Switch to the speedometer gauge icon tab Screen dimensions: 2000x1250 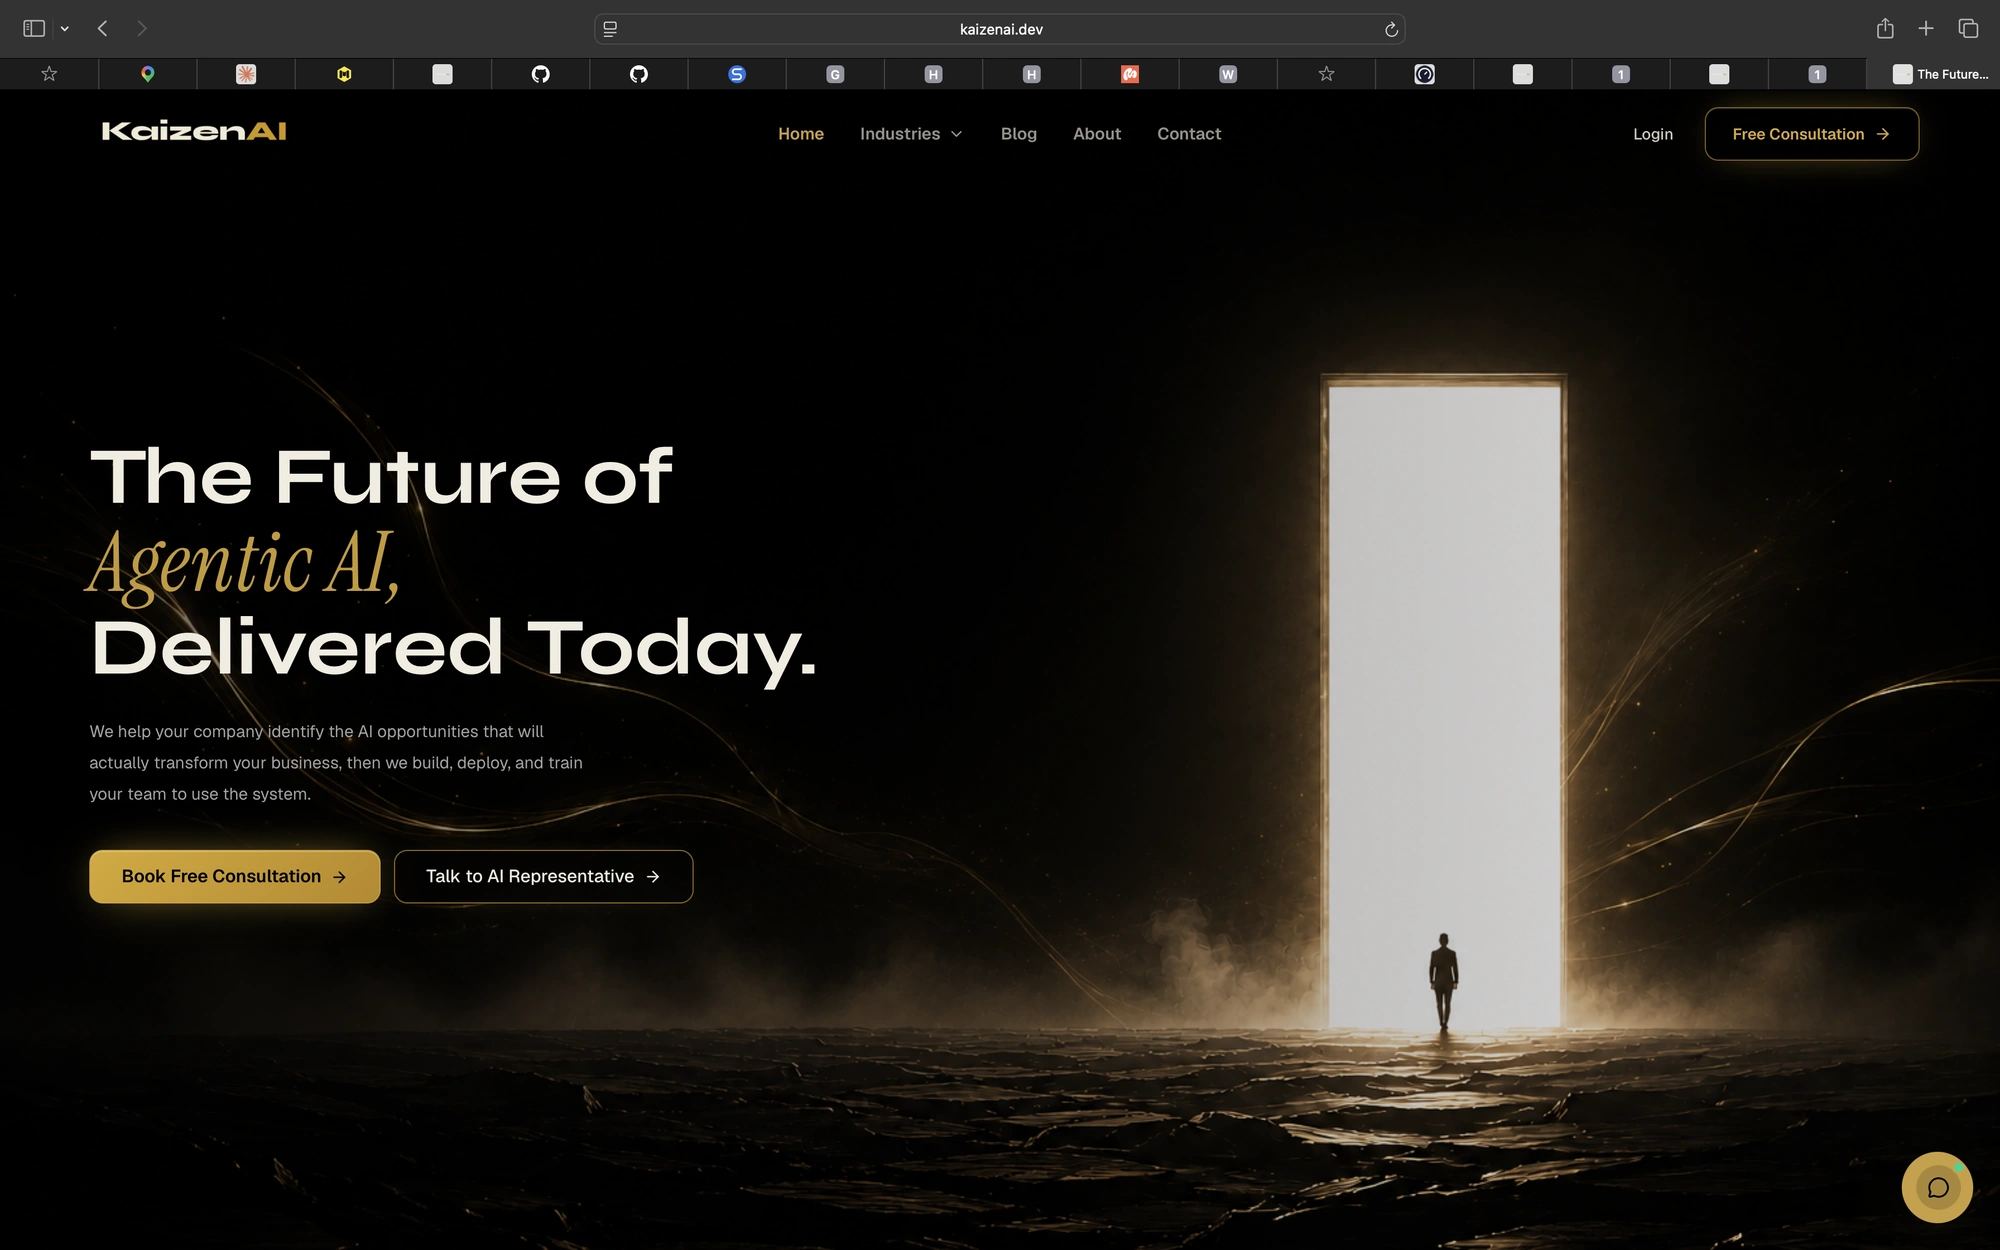pos(1424,74)
